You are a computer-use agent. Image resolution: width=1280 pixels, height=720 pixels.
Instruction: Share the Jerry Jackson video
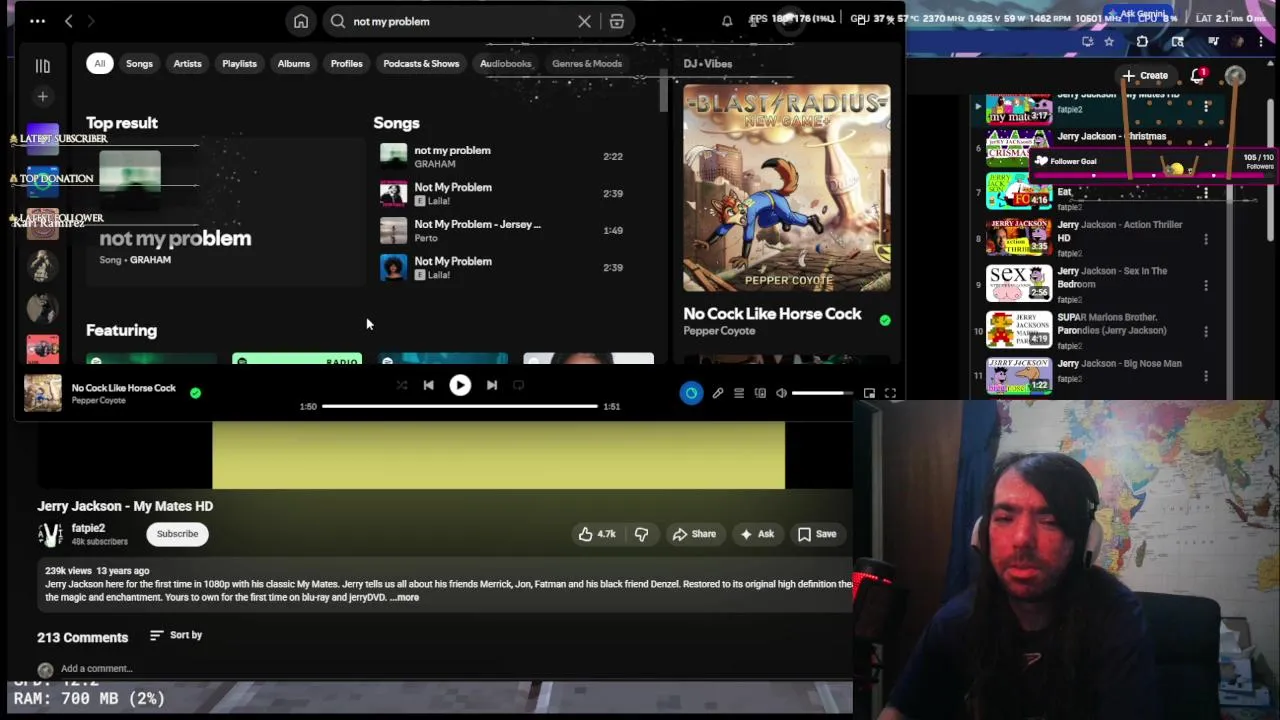(694, 534)
